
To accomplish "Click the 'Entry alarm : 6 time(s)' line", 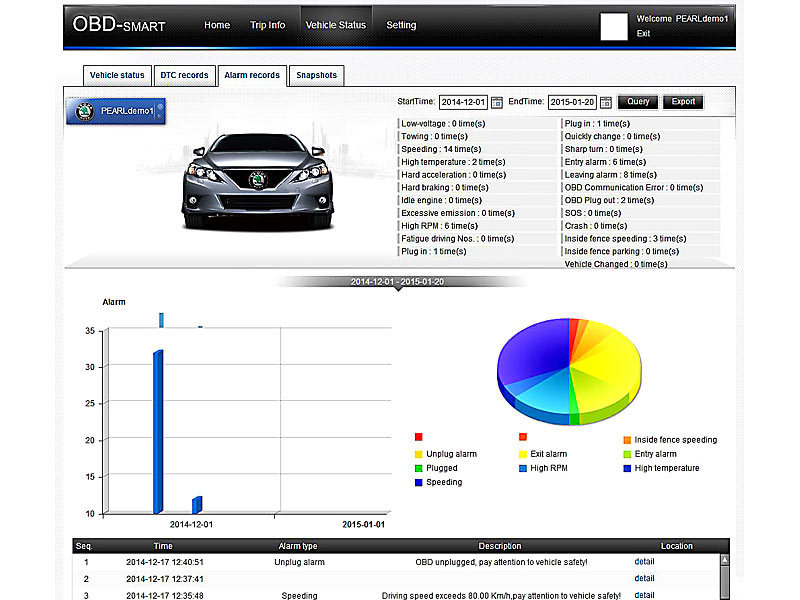I will (606, 162).
